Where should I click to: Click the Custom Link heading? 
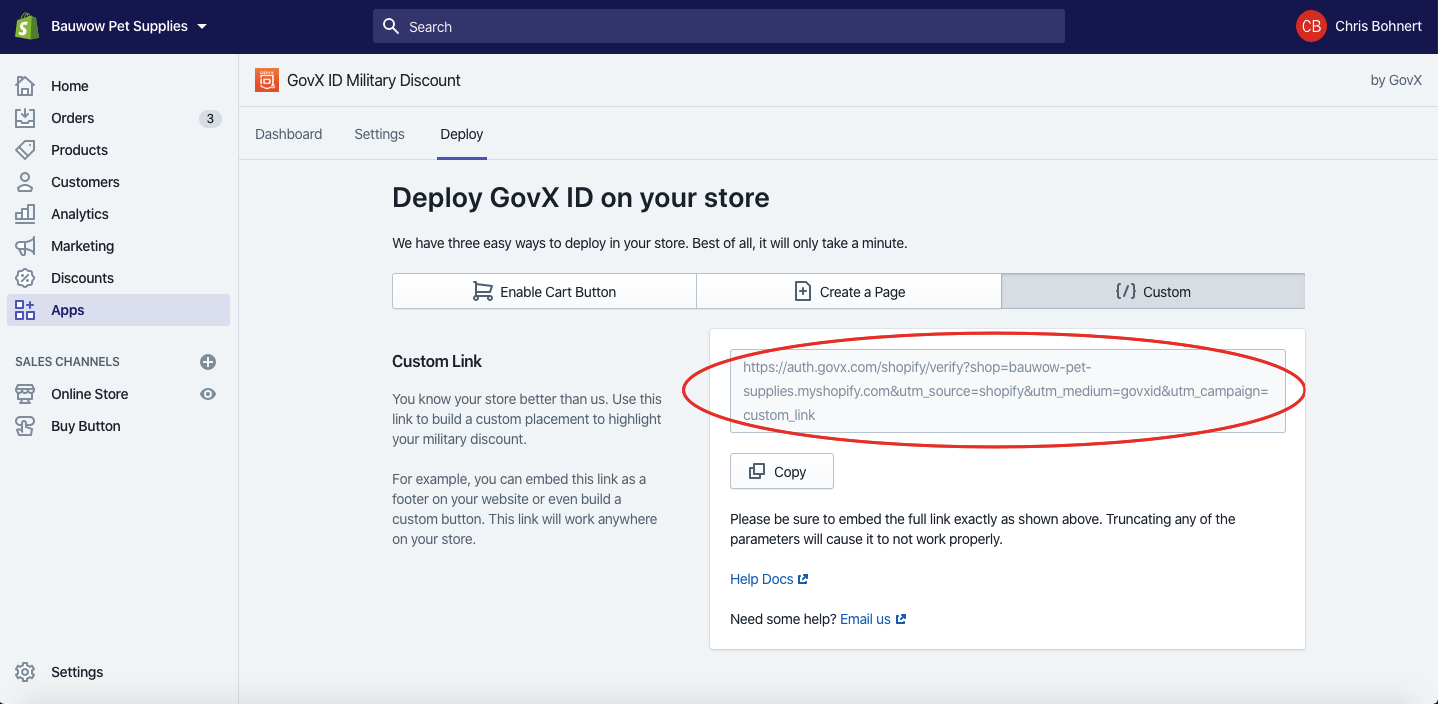pyautogui.click(x=437, y=361)
